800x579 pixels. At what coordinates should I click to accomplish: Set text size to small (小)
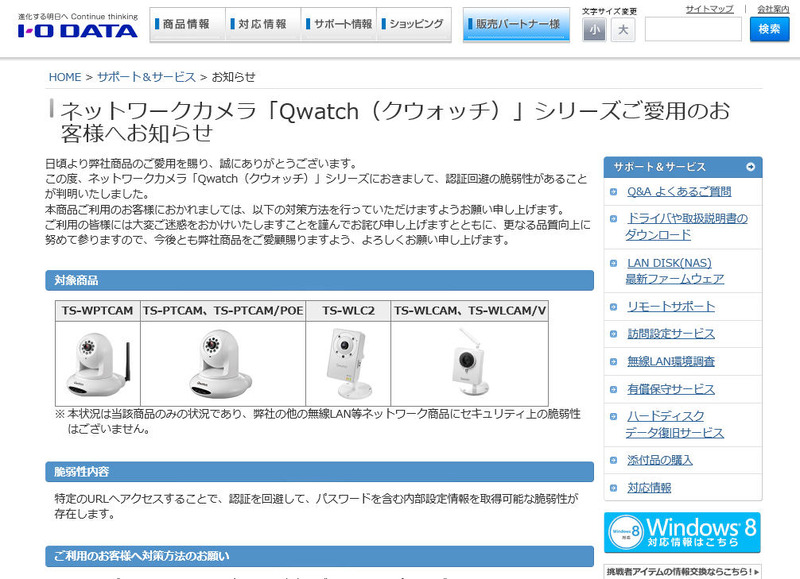[x=595, y=30]
